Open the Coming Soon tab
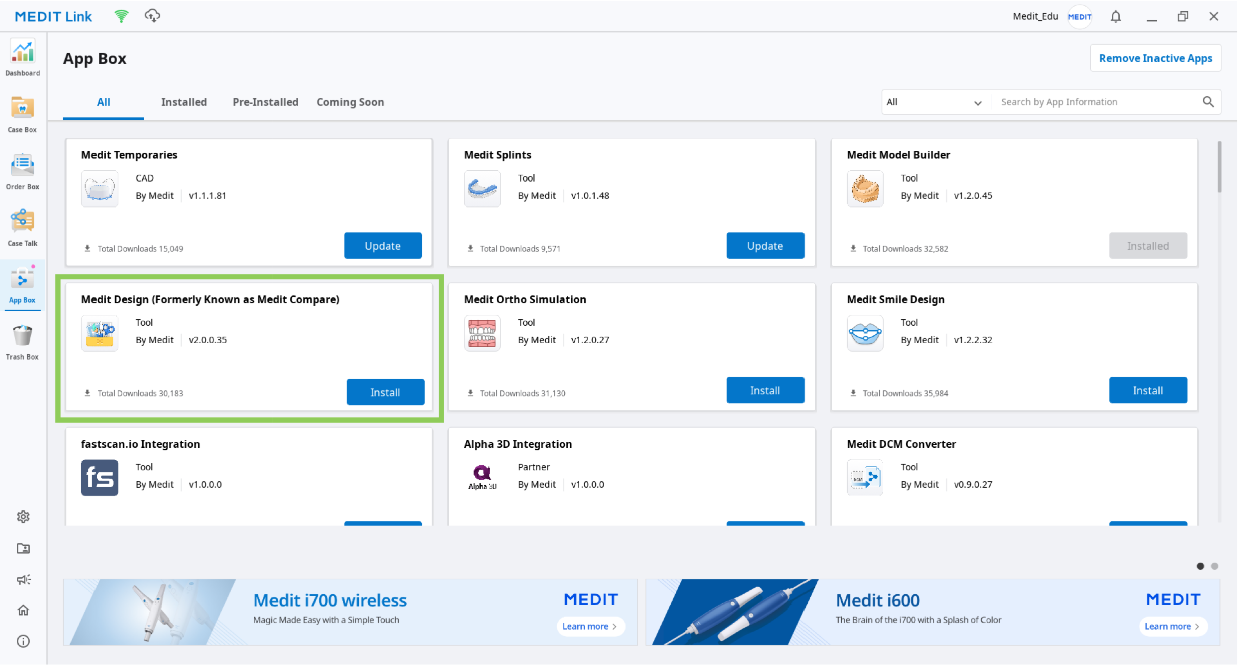This screenshot has height=668, width=1240. [350, 102]
